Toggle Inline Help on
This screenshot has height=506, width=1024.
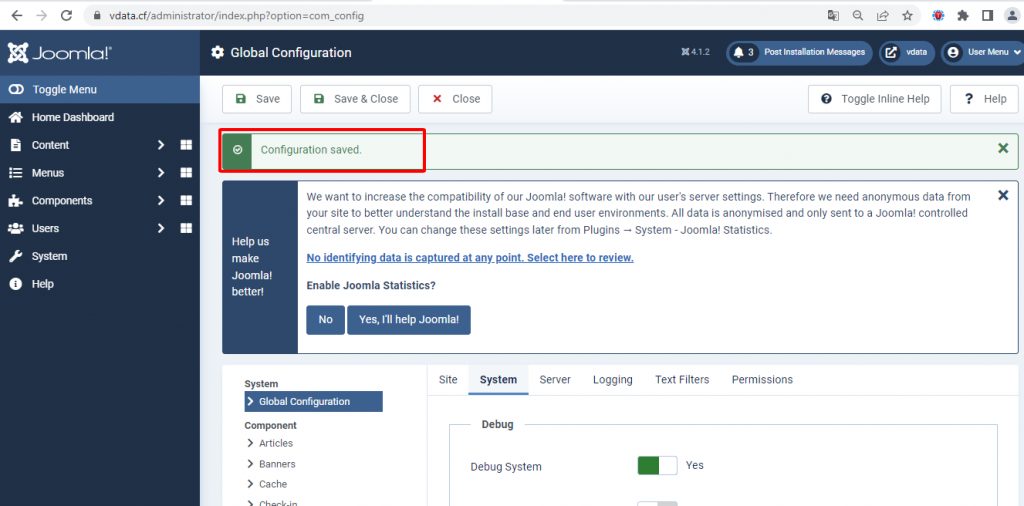click(x=875, y=99)
